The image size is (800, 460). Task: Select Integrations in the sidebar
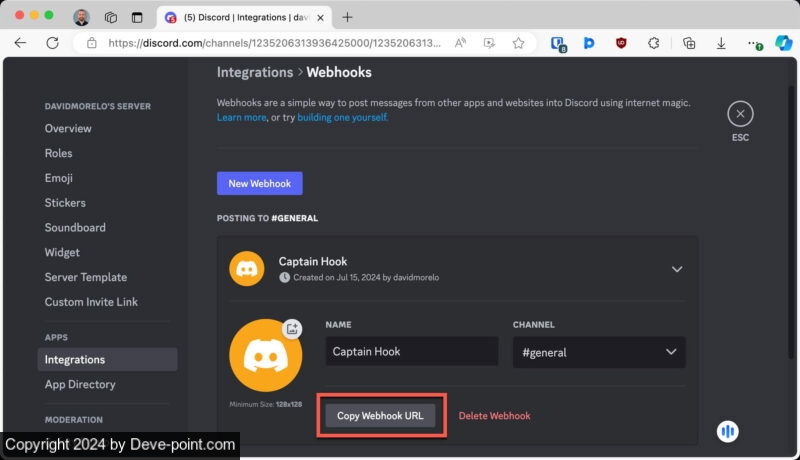click(x=75, y=359)
